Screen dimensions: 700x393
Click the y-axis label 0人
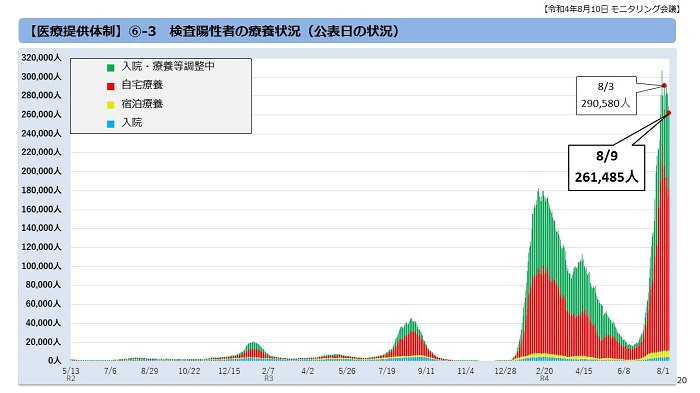click(x=54, y=360)
